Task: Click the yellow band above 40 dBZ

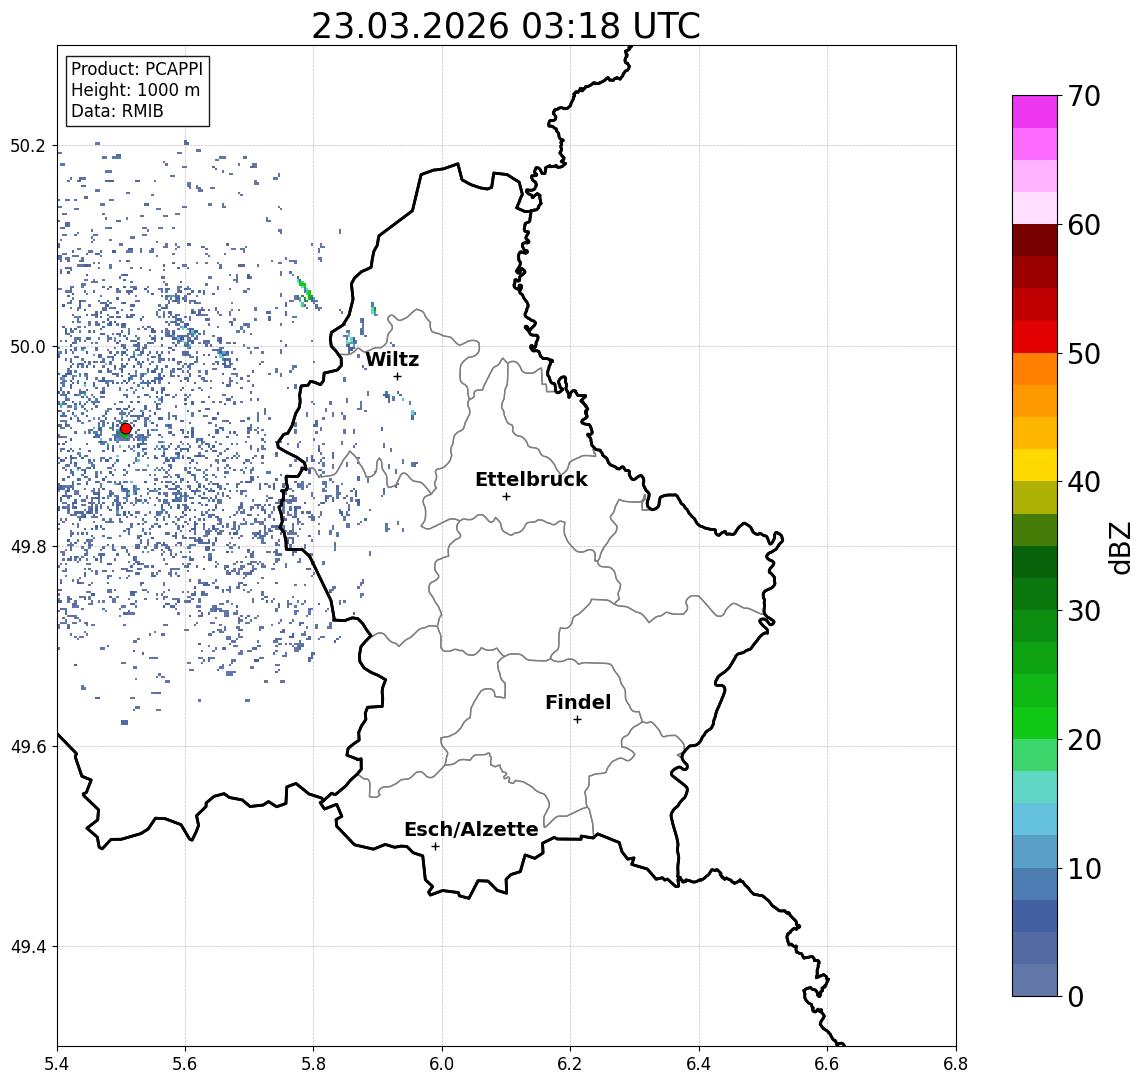Action: tap(1035, 465)
